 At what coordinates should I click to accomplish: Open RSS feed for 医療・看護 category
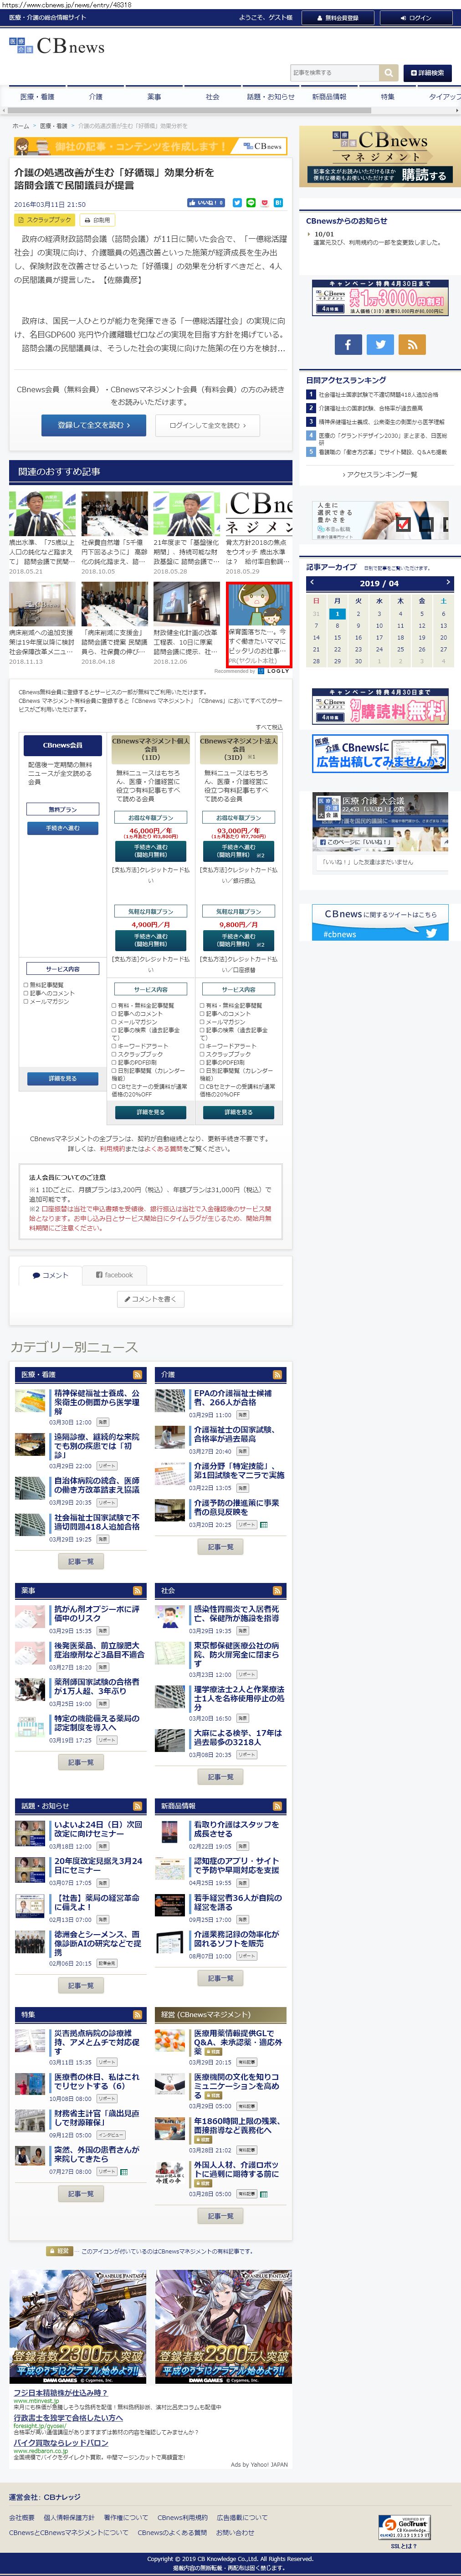point(138,1374)
